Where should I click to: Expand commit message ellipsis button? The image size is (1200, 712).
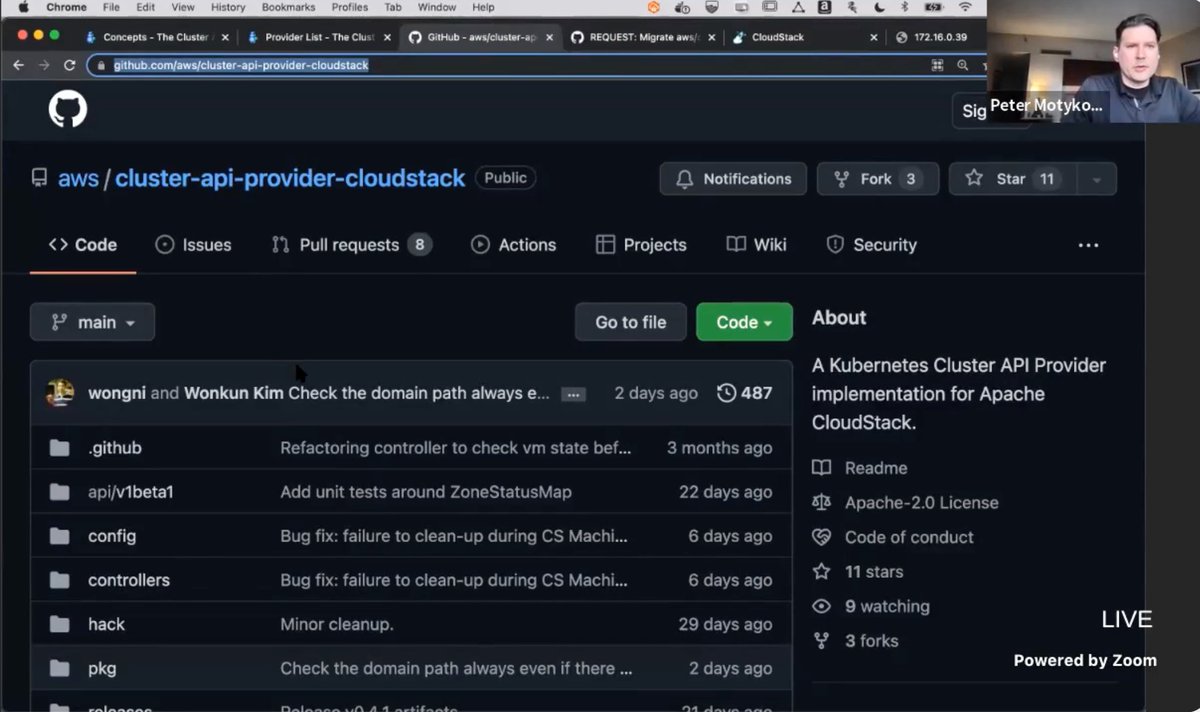[x=573, y=394]
